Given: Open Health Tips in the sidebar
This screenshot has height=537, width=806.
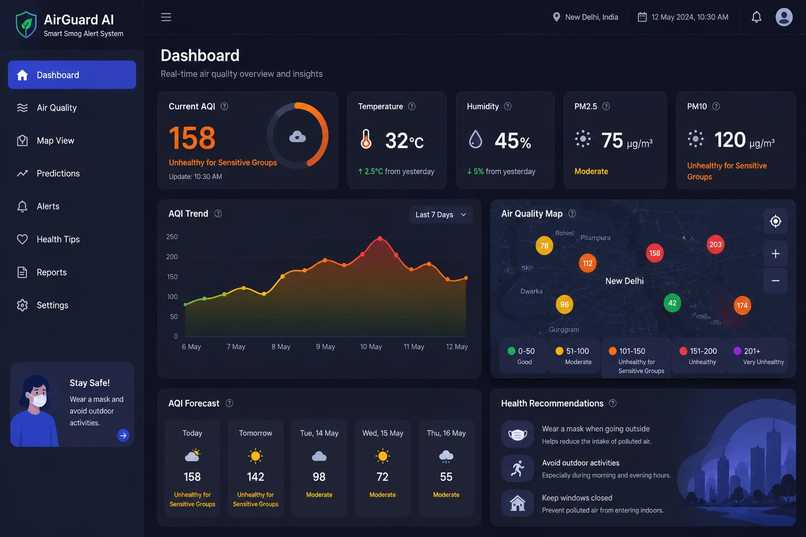Looking at the screenshot, I should (72, 239).
